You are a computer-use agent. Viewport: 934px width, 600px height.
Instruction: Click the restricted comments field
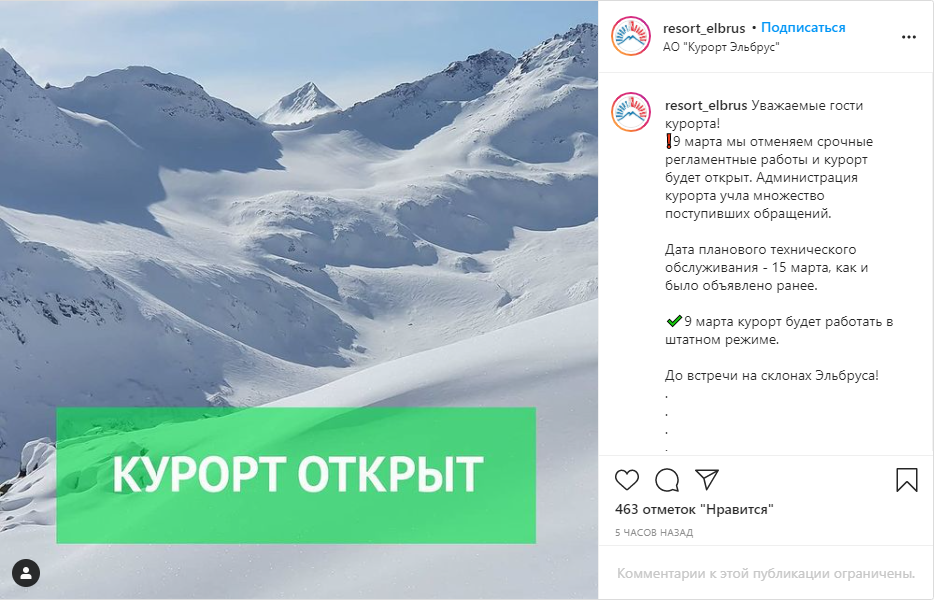click(765, 573)
